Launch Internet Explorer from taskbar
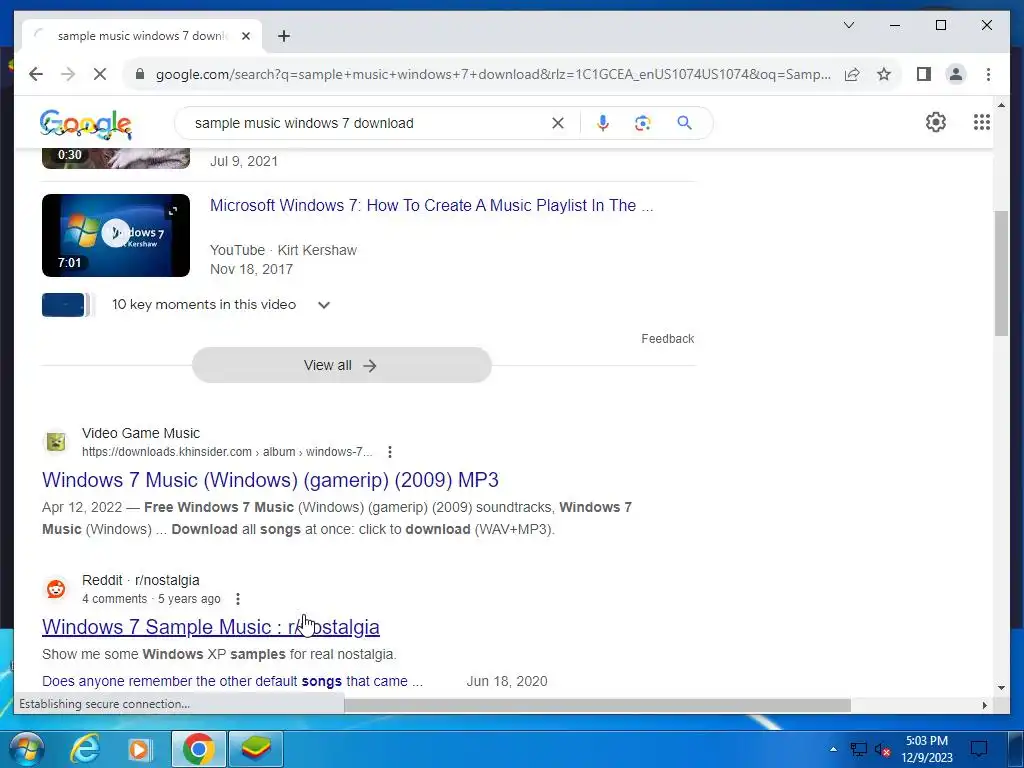Image resolution: width=1024 pixels, height=768 pixels. 85,749
